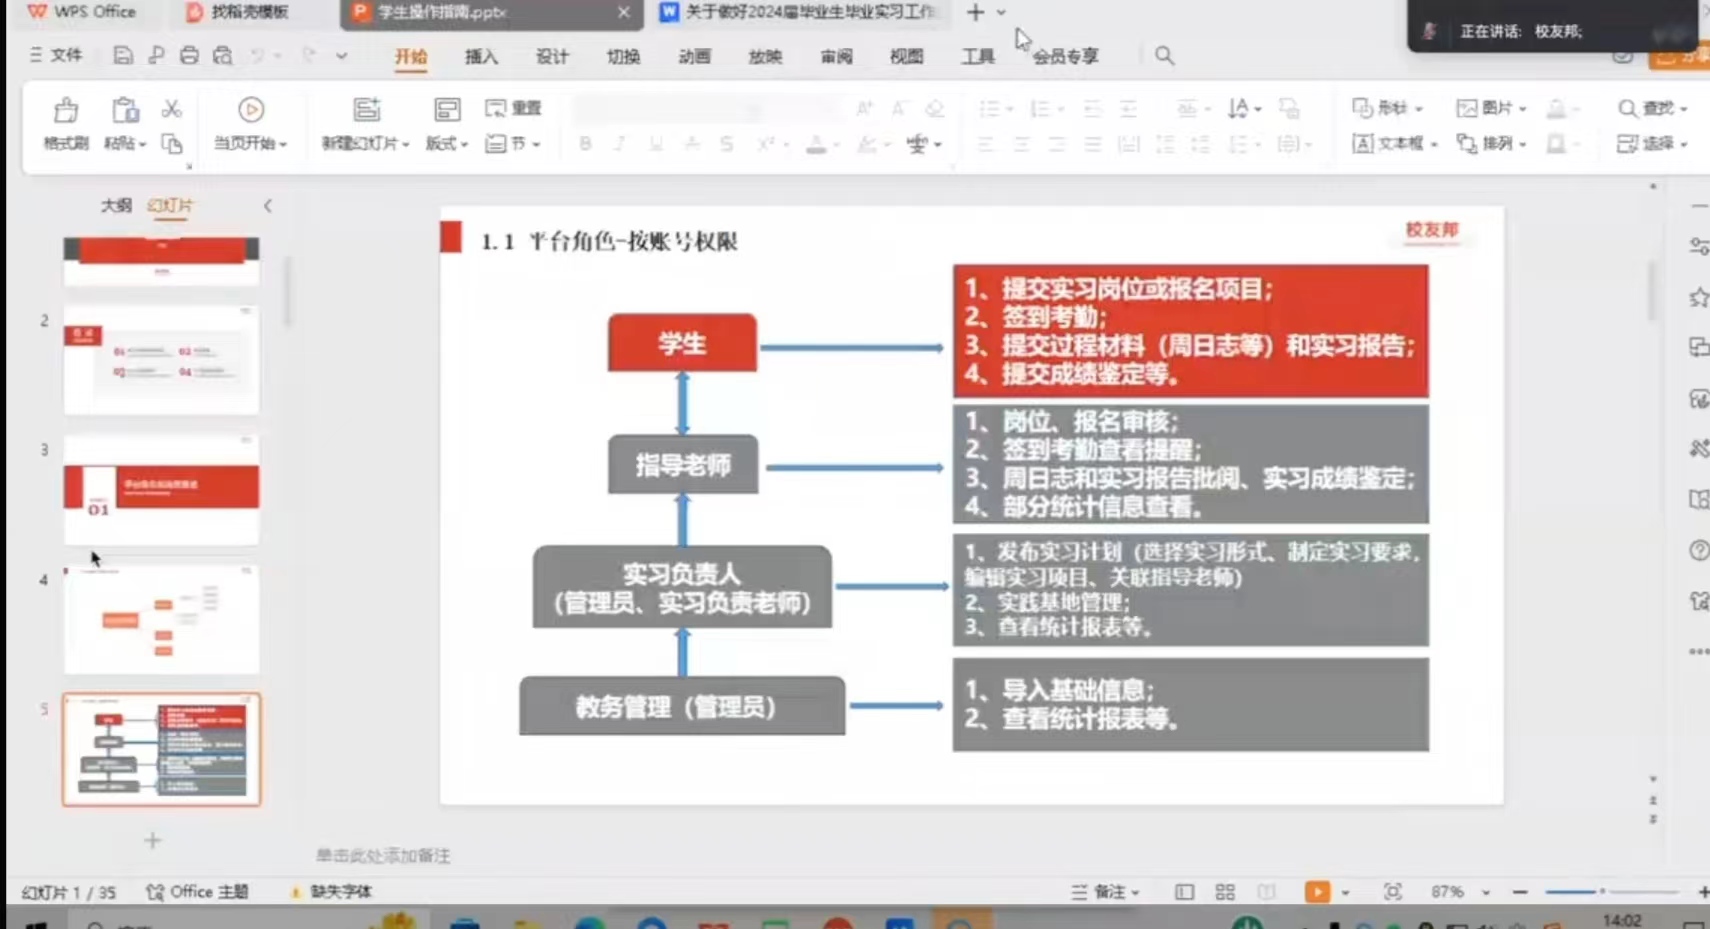
Task: Click orange slideshow play button in status bar
Action: pyautogui.click(x=1317, y=892)
